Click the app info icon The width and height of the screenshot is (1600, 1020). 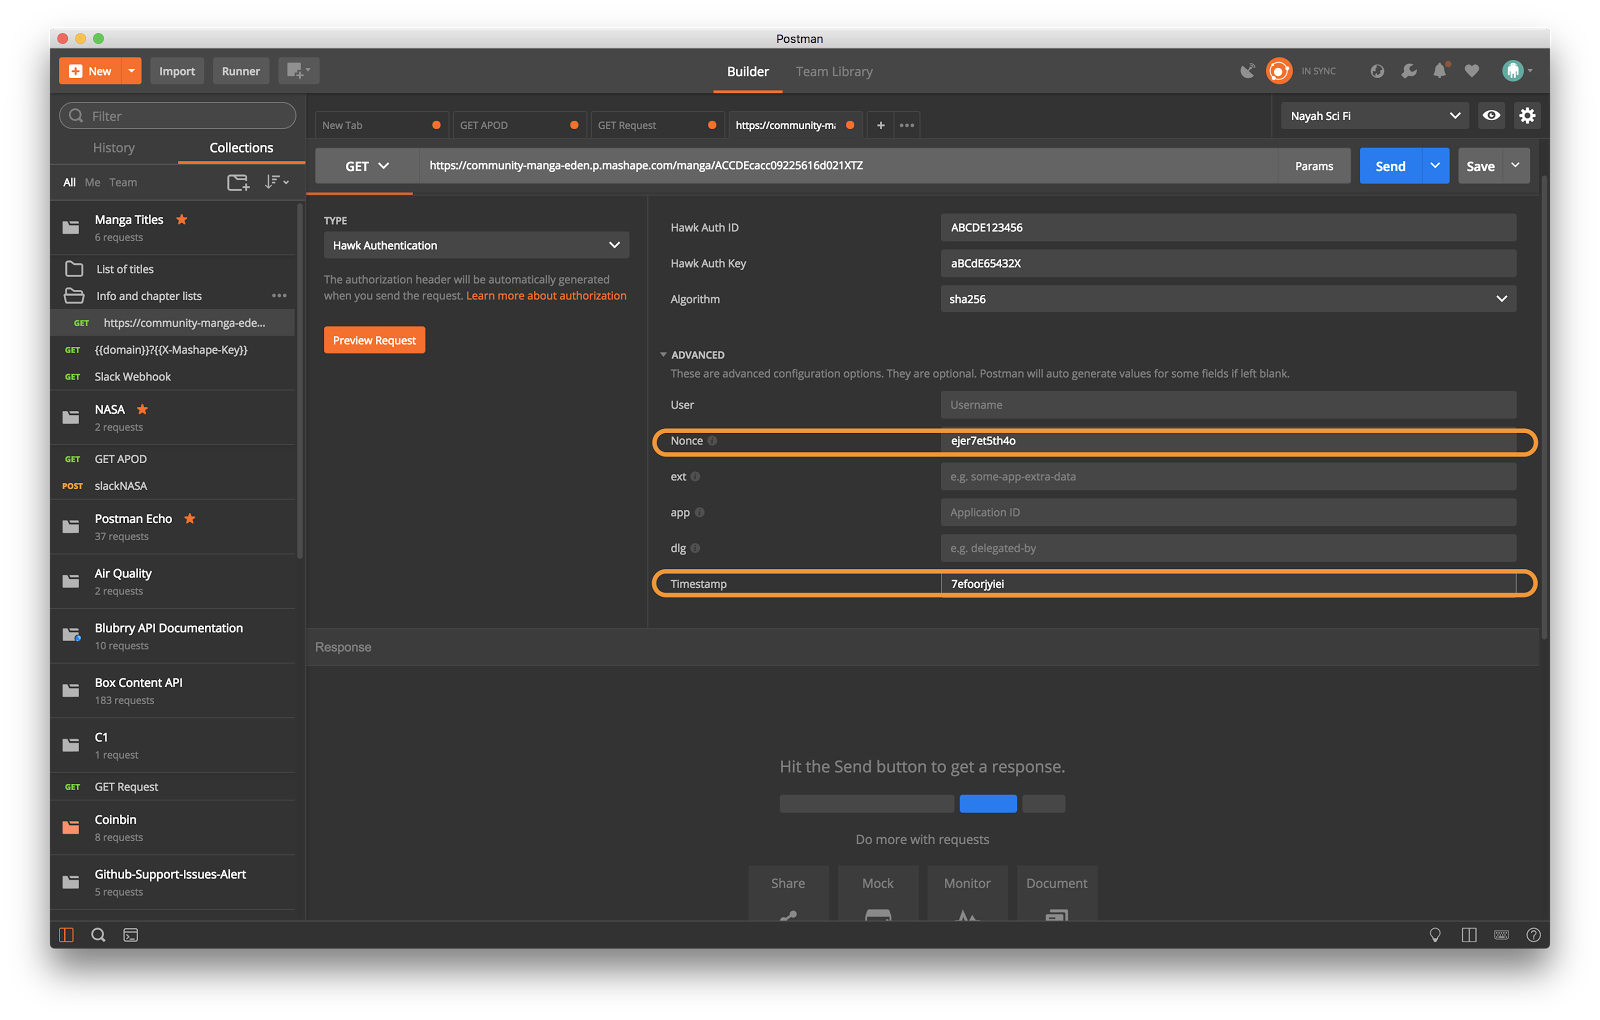point(700,513)
